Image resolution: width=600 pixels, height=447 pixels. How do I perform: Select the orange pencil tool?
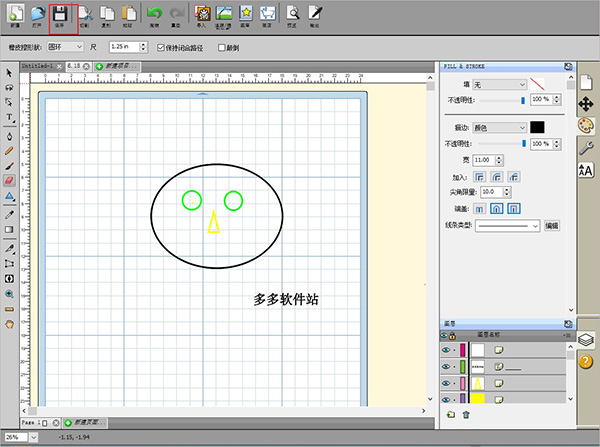click(9, 151)
